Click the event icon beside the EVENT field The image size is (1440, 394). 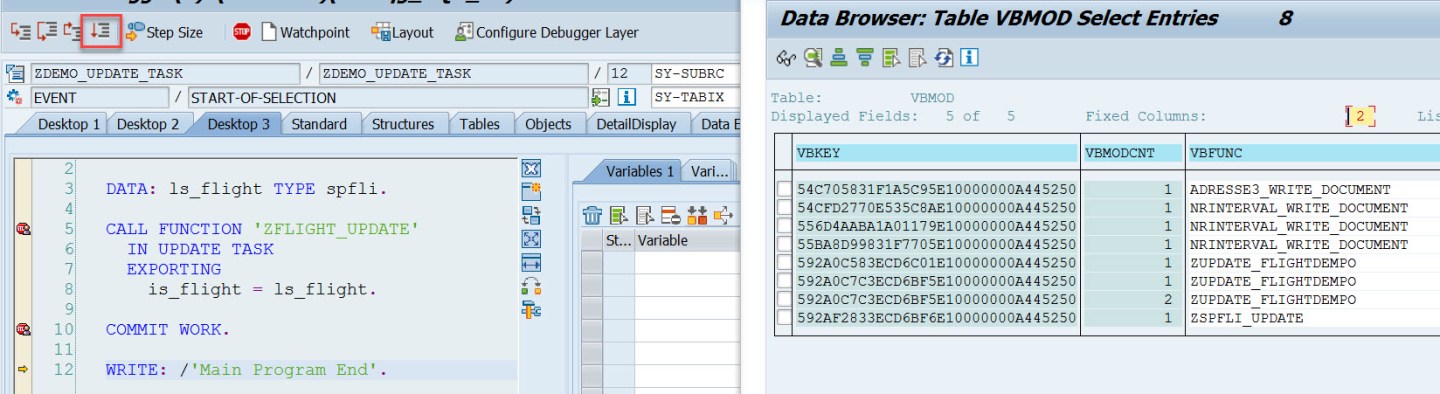[15, 97]
